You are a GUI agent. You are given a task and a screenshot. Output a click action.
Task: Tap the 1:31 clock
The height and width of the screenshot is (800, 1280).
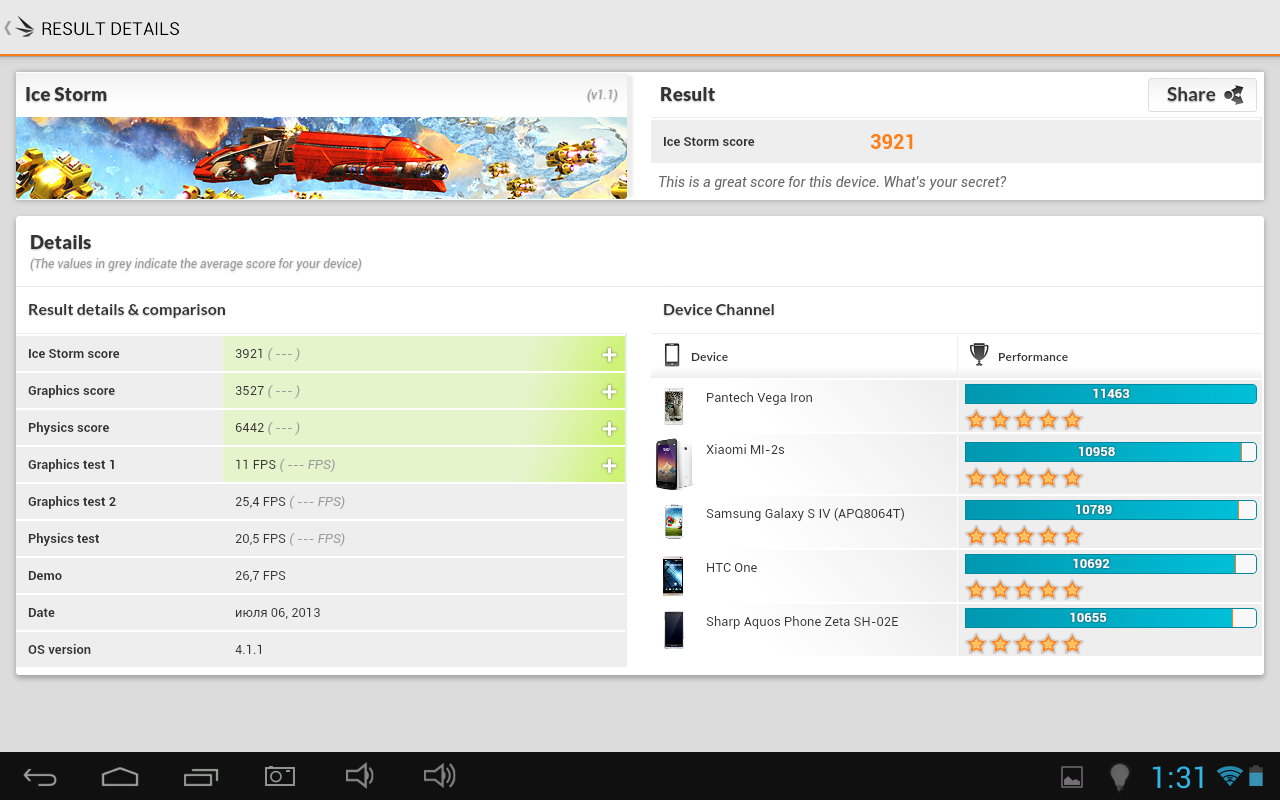pos(1179,777)
